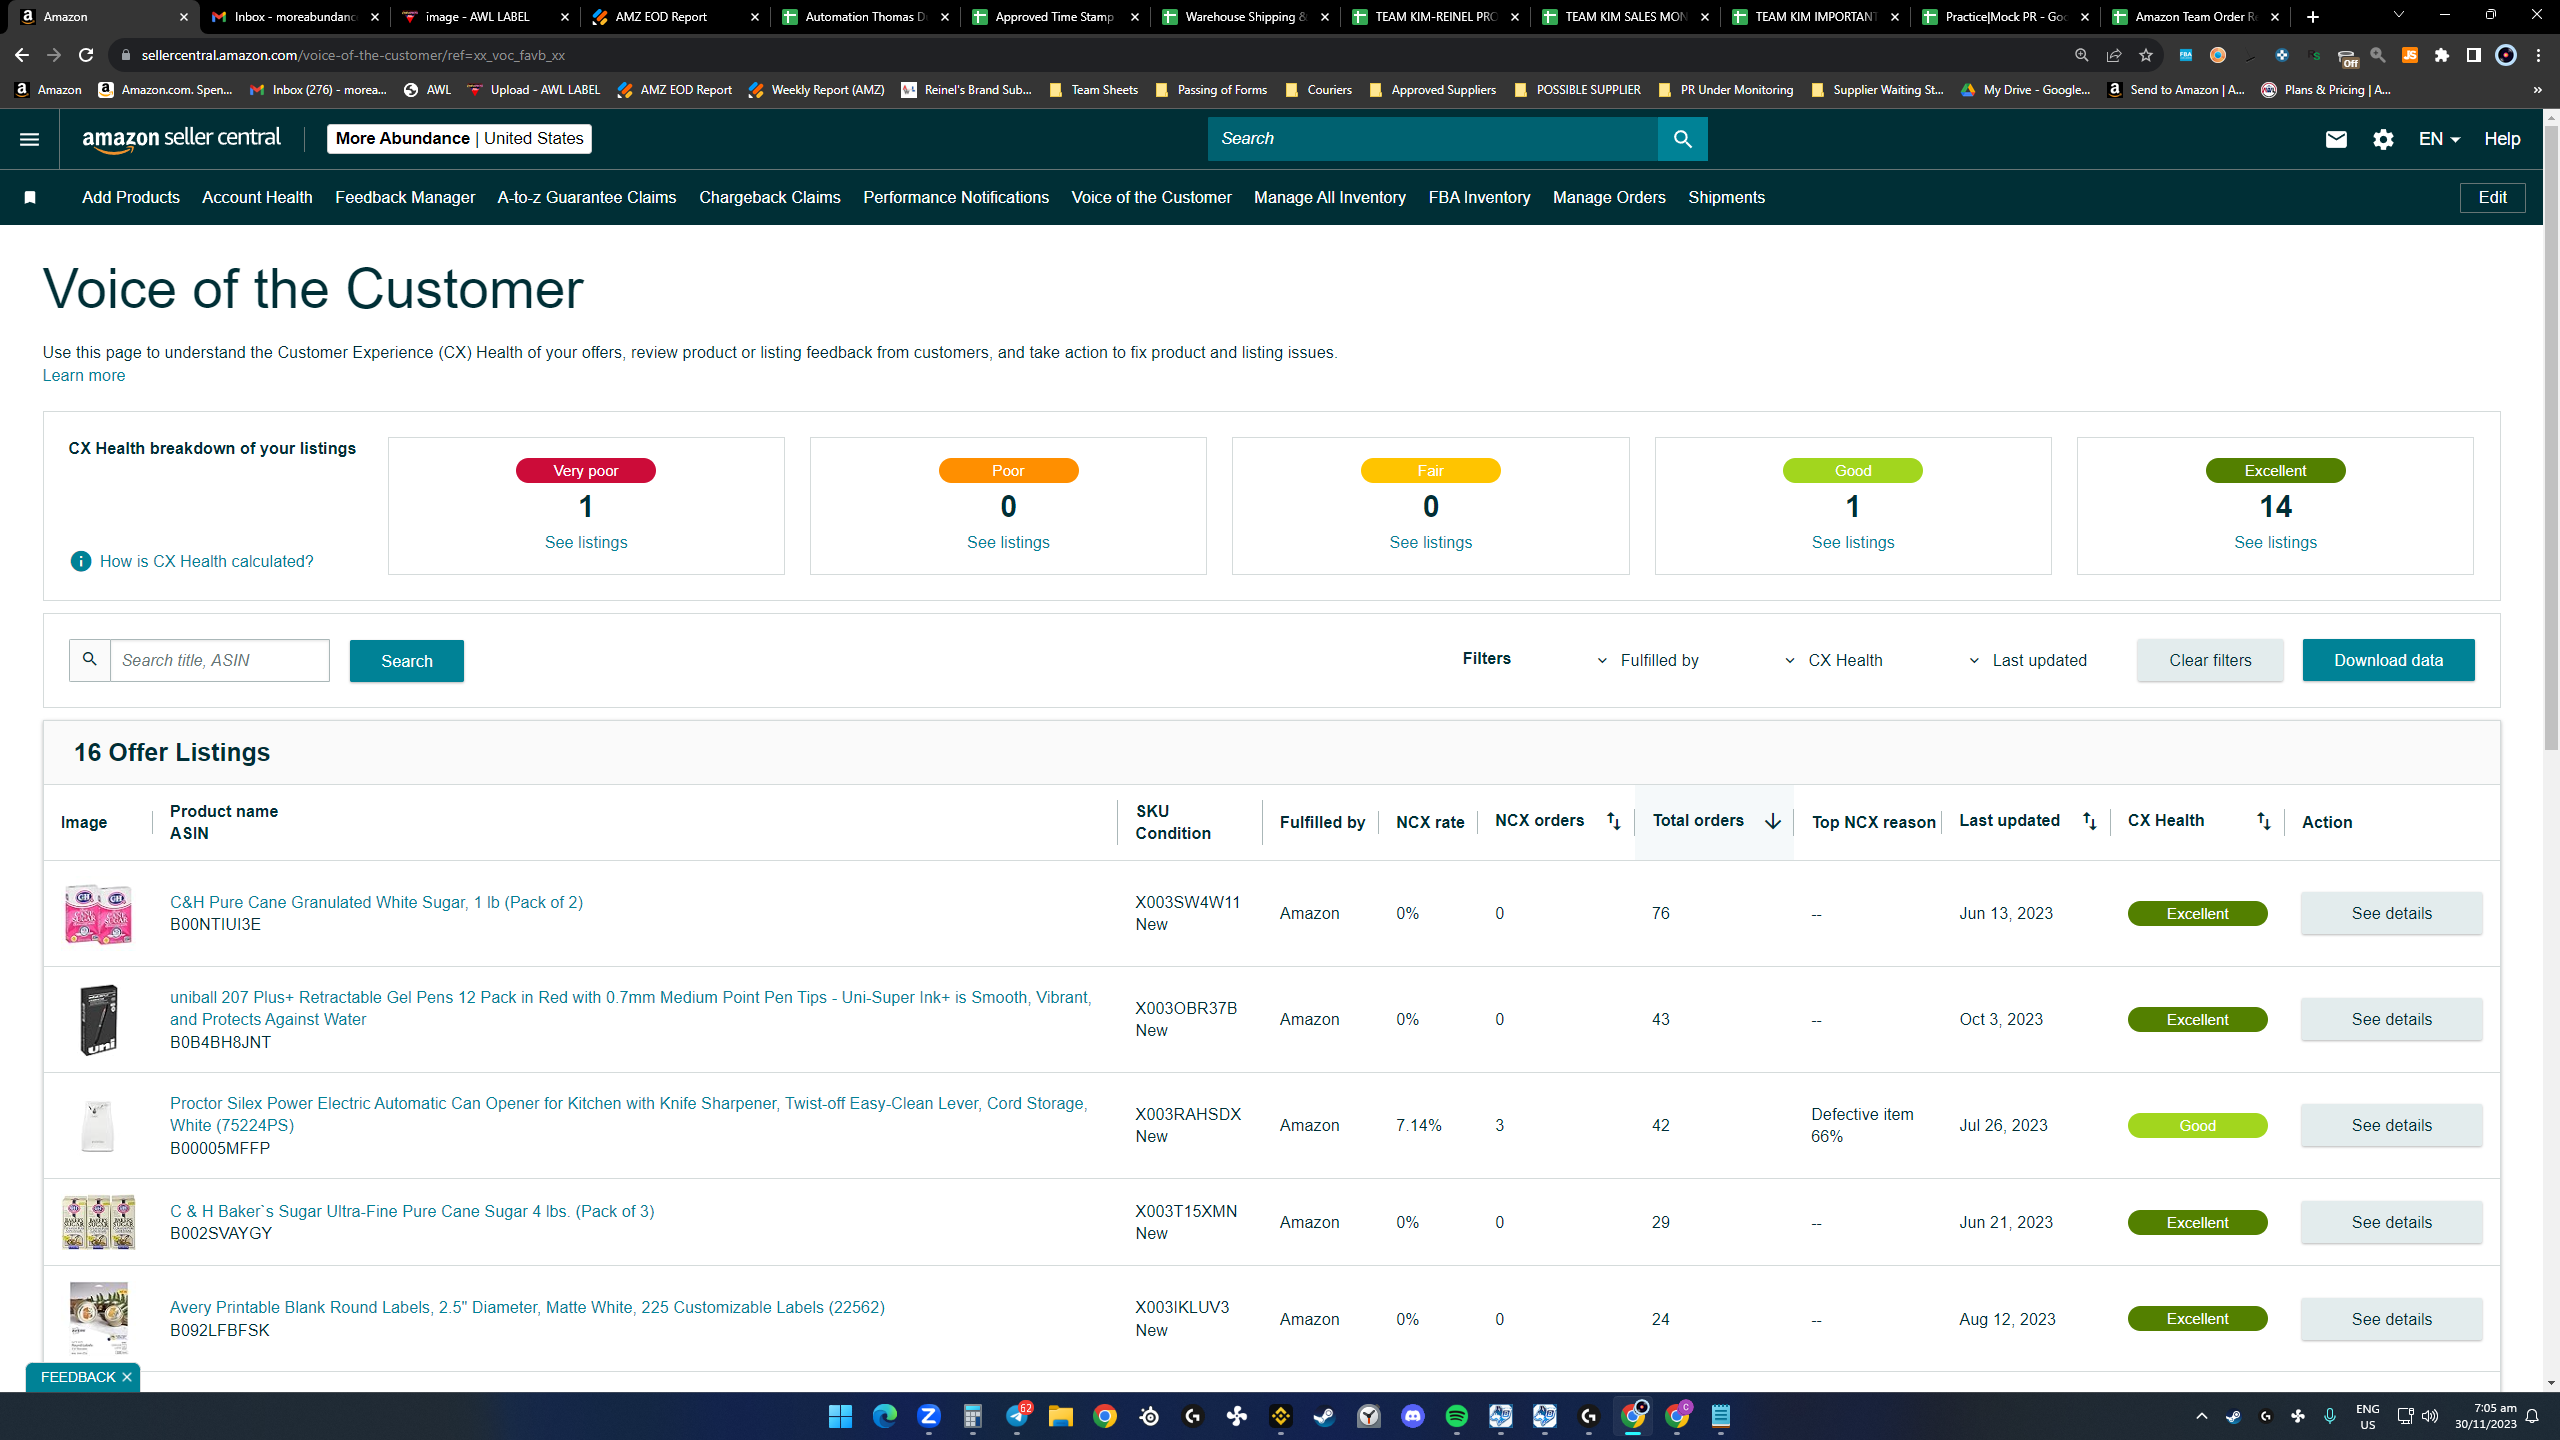Sort the table by CX Health column
The width and height of the screenshot is (2560, 1440).
tap(2264, 821)
